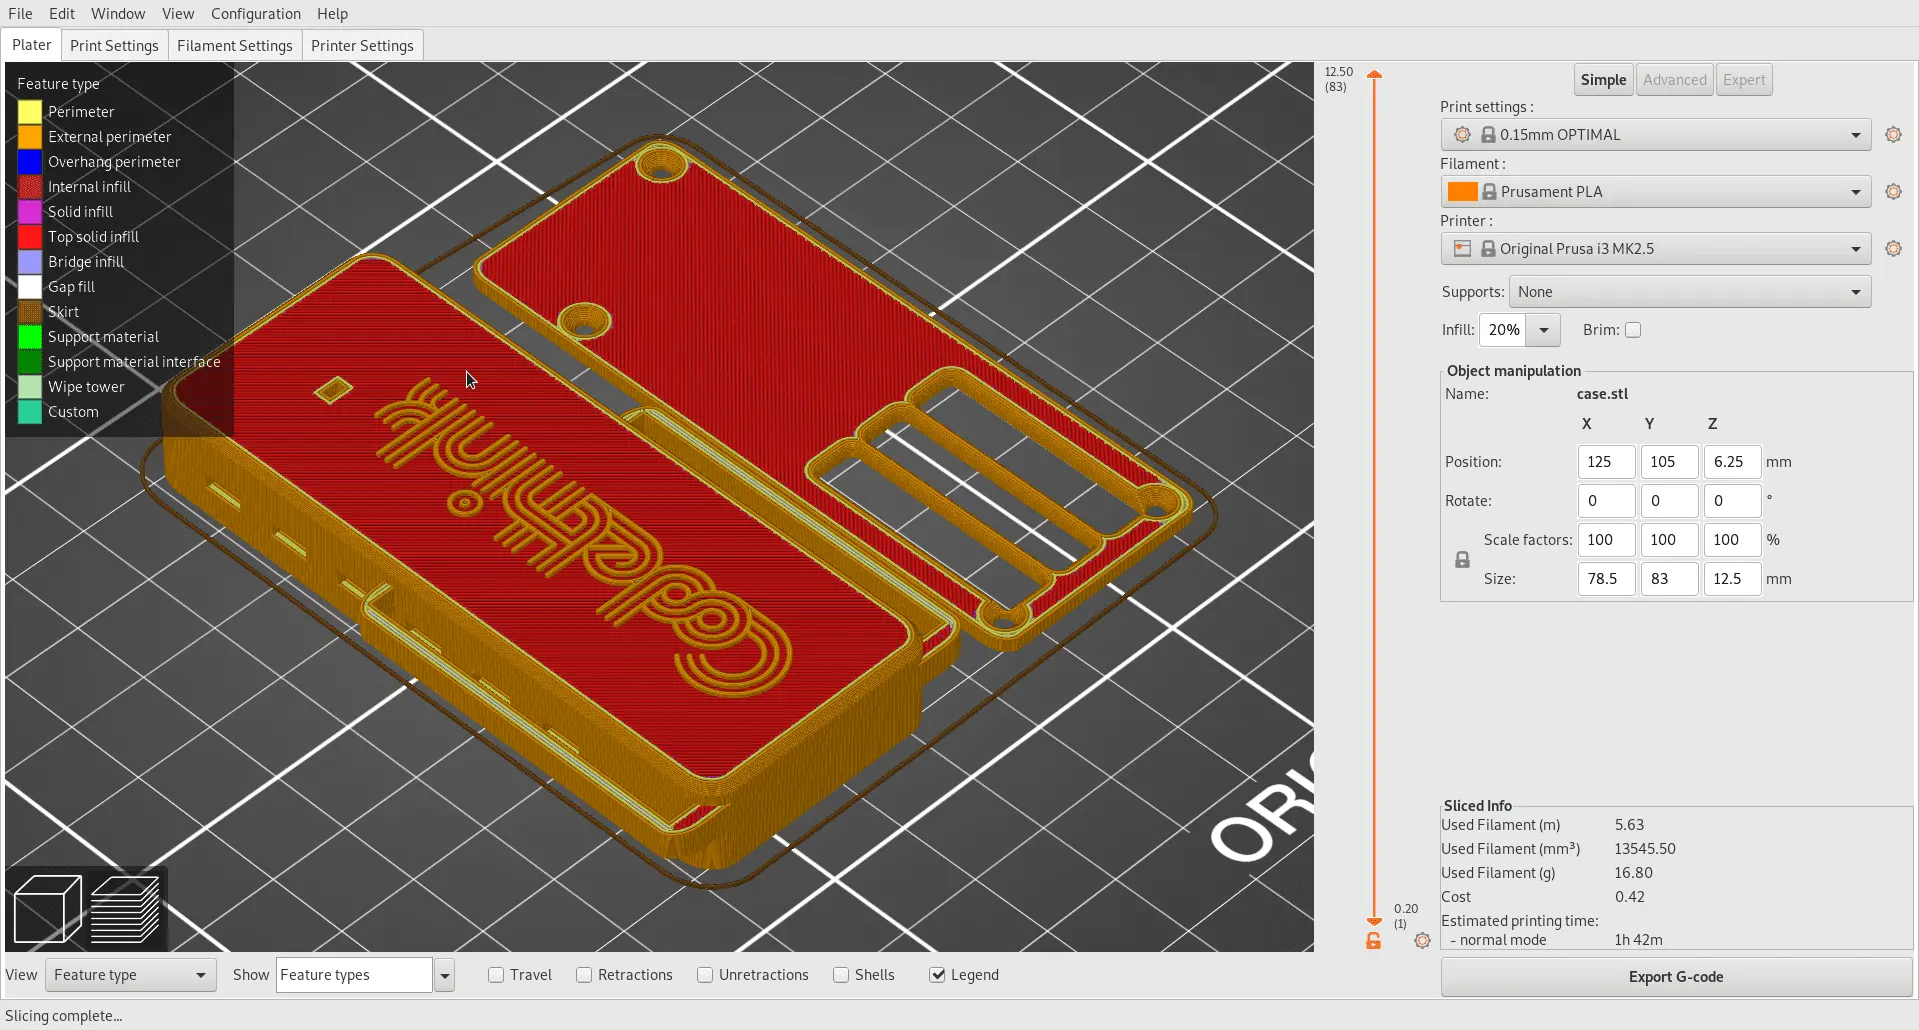The image size is (1919, 1030).
Task: Click the Internal infill dark red swatch
Action: click(30, 187)
